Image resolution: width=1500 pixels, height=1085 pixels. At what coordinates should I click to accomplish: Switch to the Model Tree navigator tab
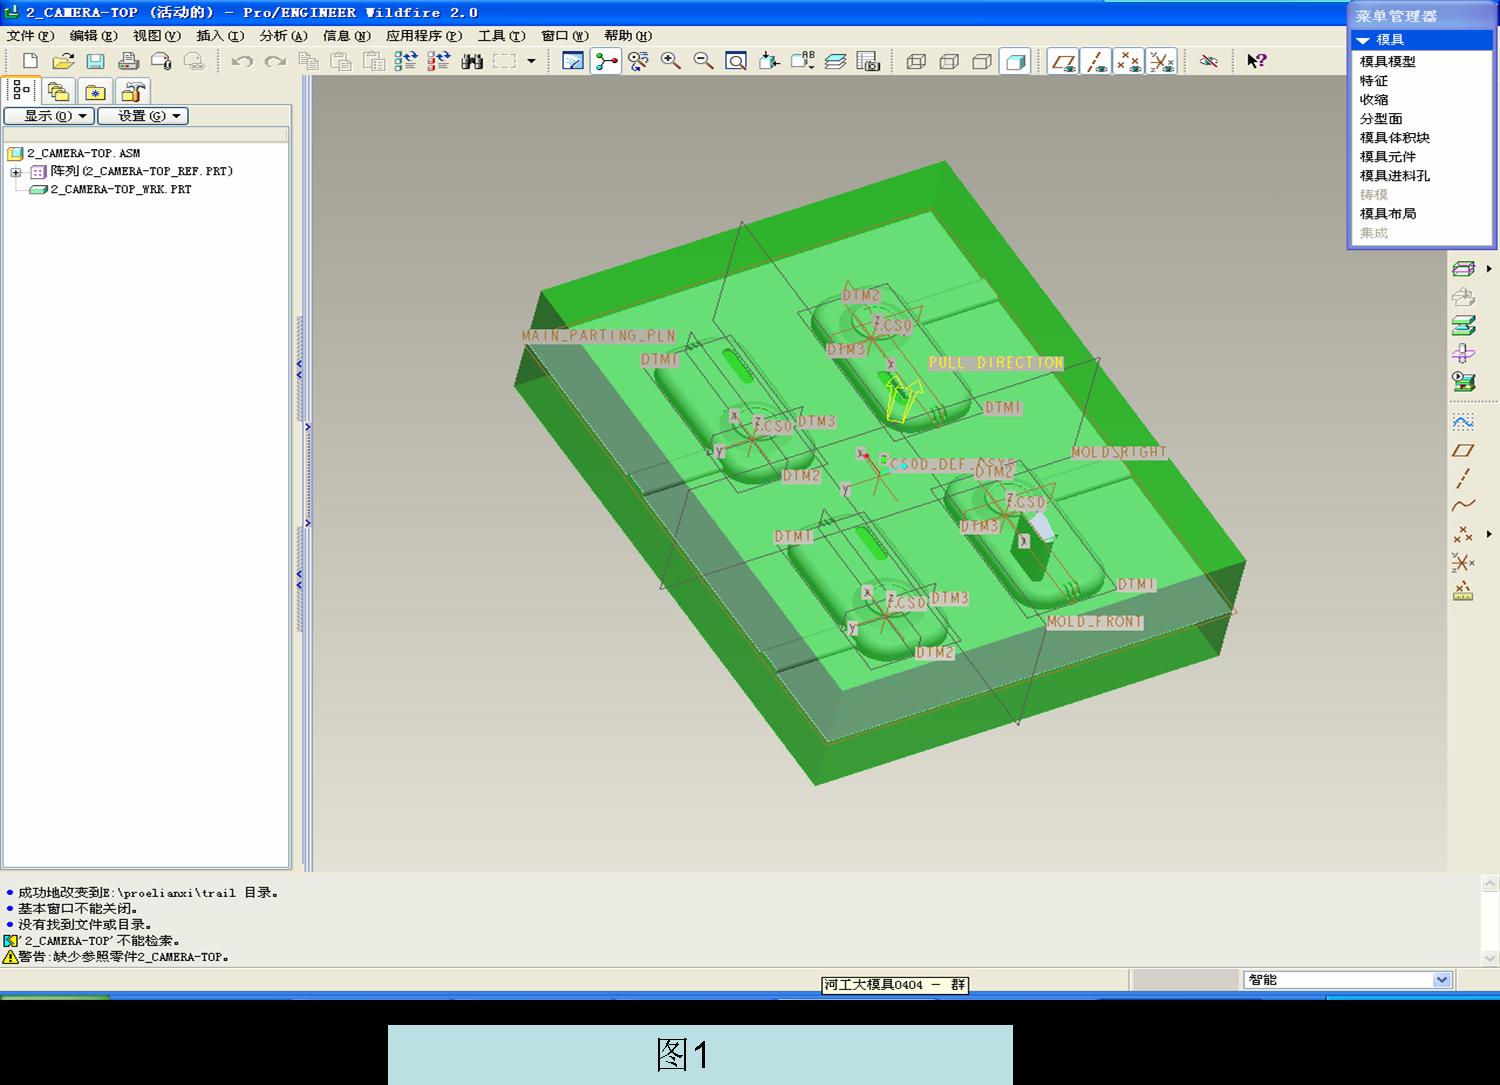click(22, 91)
